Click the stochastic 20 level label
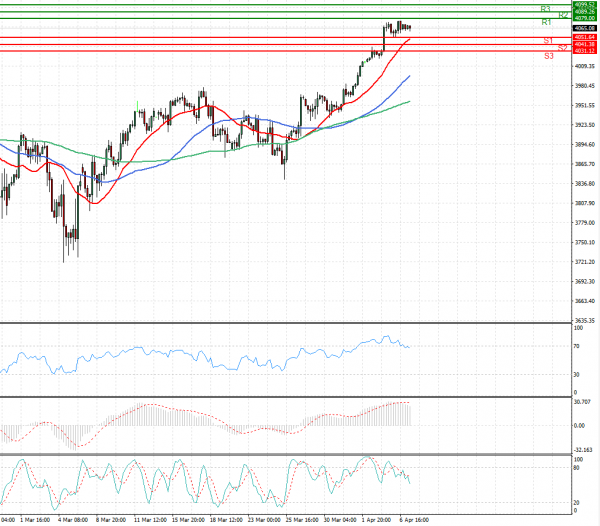The width and height of the screenshot is (600, 526). [577, 503]
